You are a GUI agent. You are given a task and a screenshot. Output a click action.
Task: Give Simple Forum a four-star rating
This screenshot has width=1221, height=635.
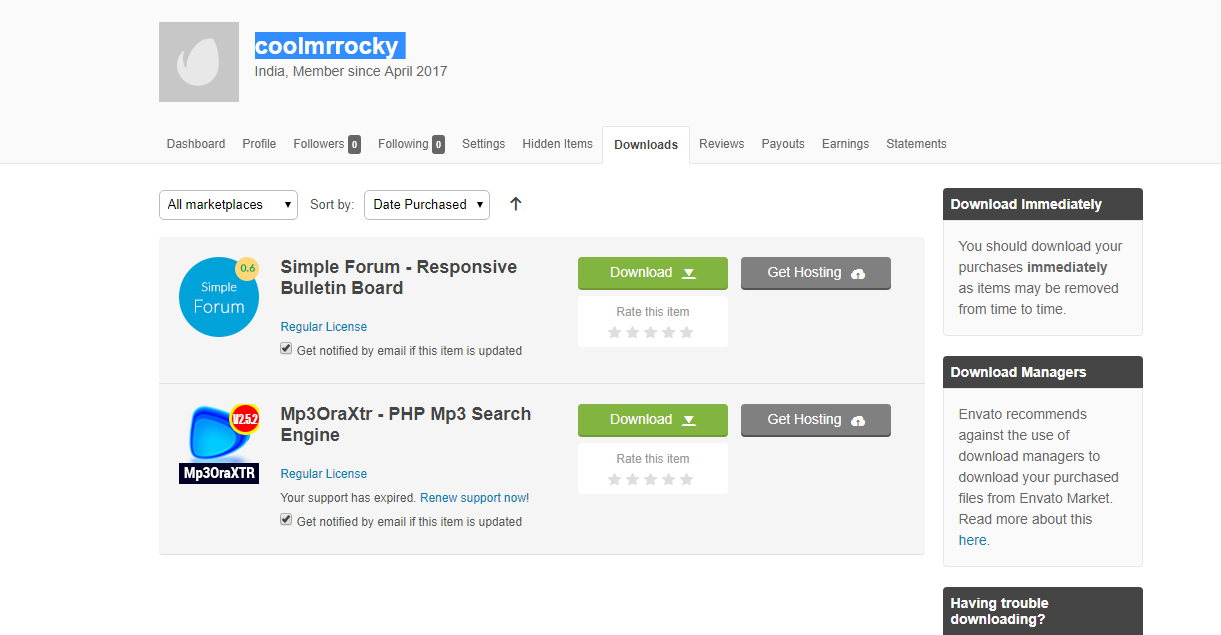(x=669, y=332)
